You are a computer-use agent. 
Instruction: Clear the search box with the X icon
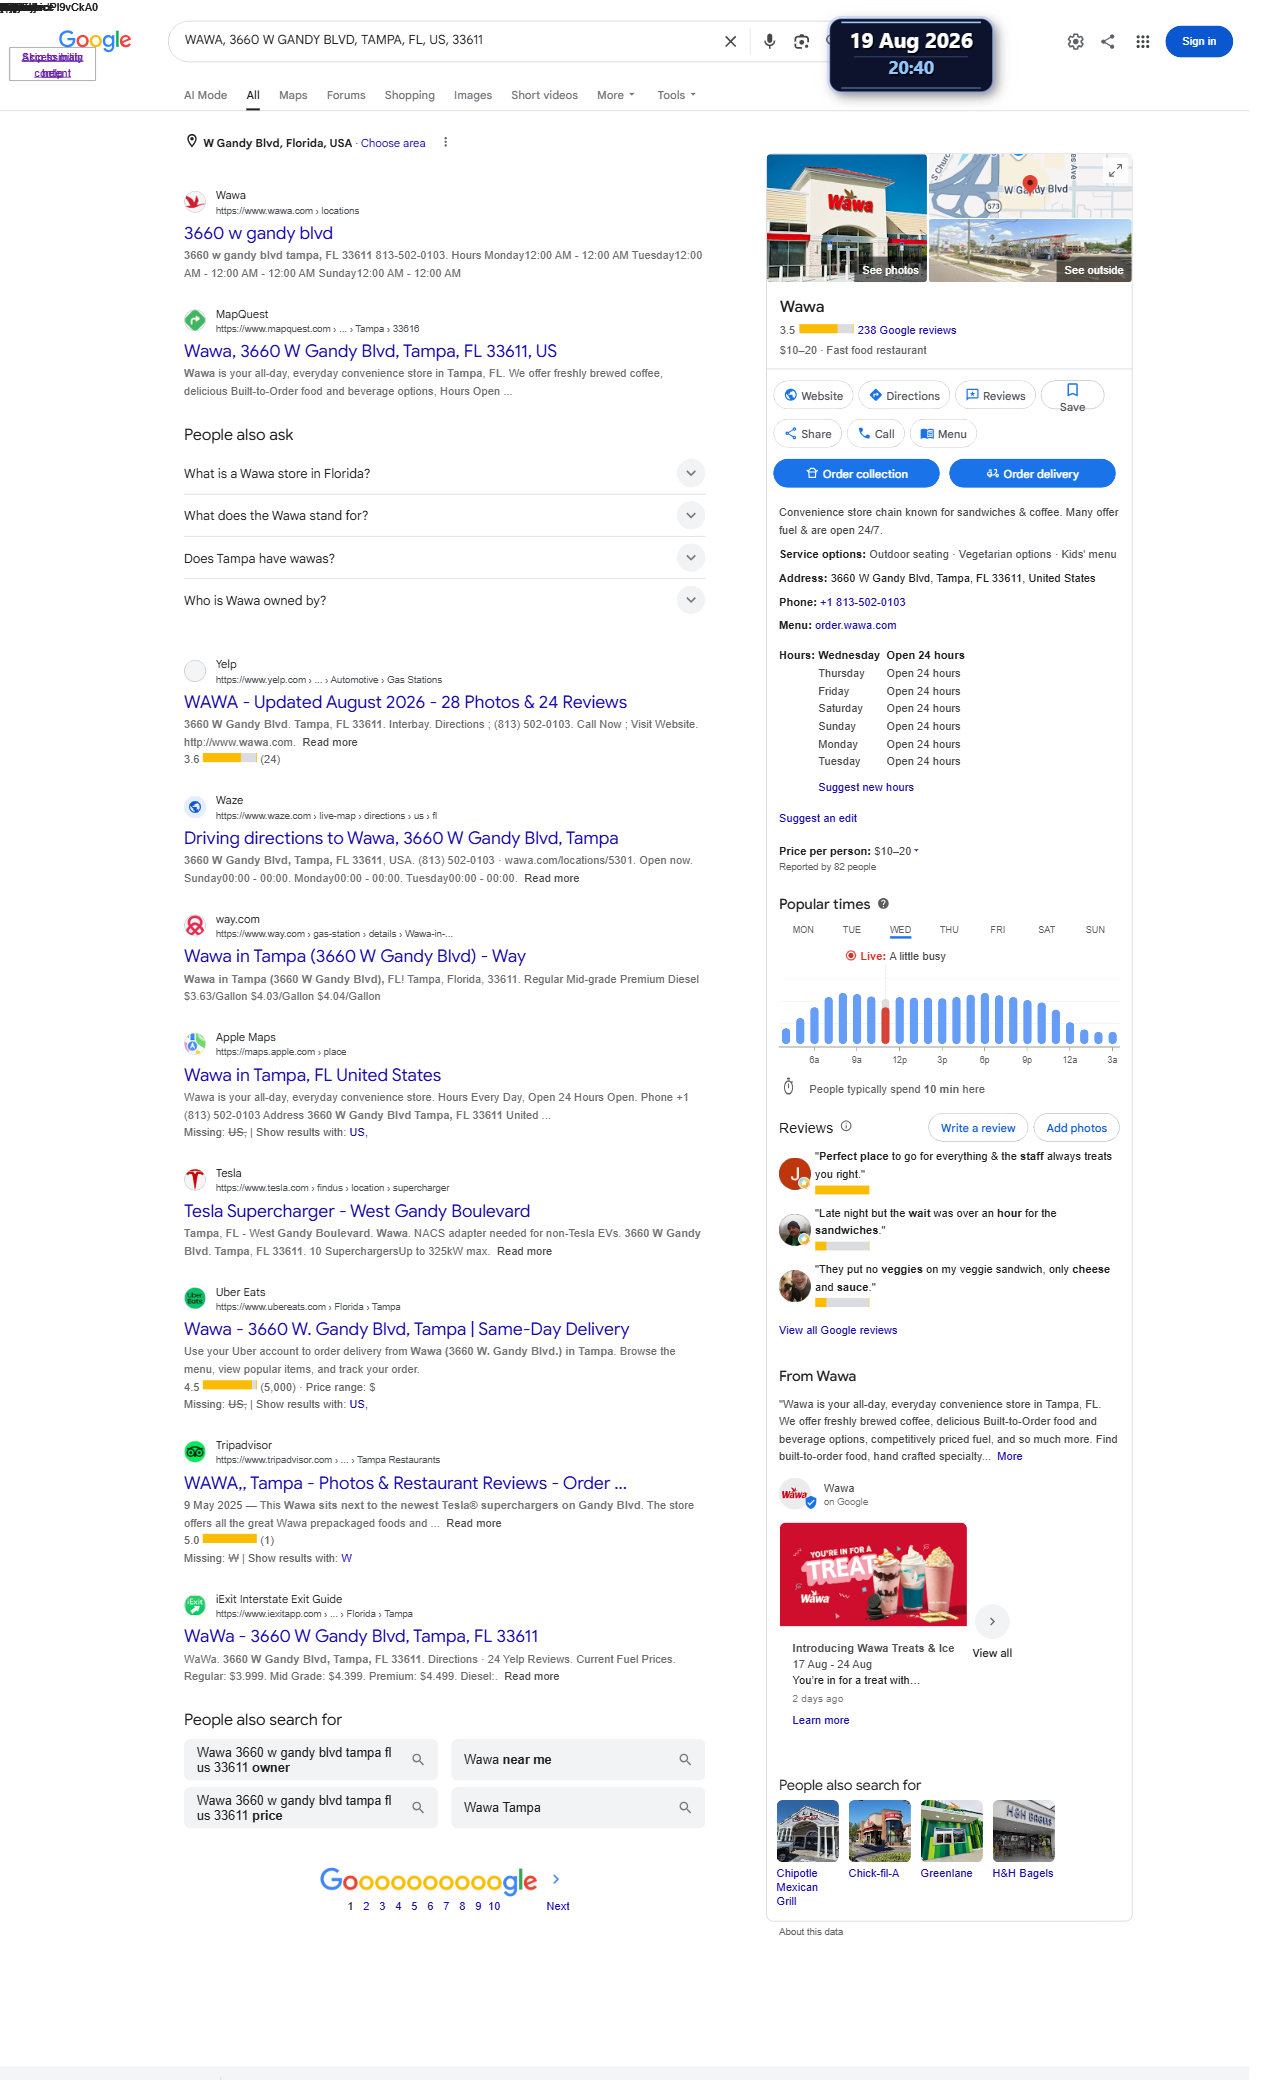pos(730,42)
